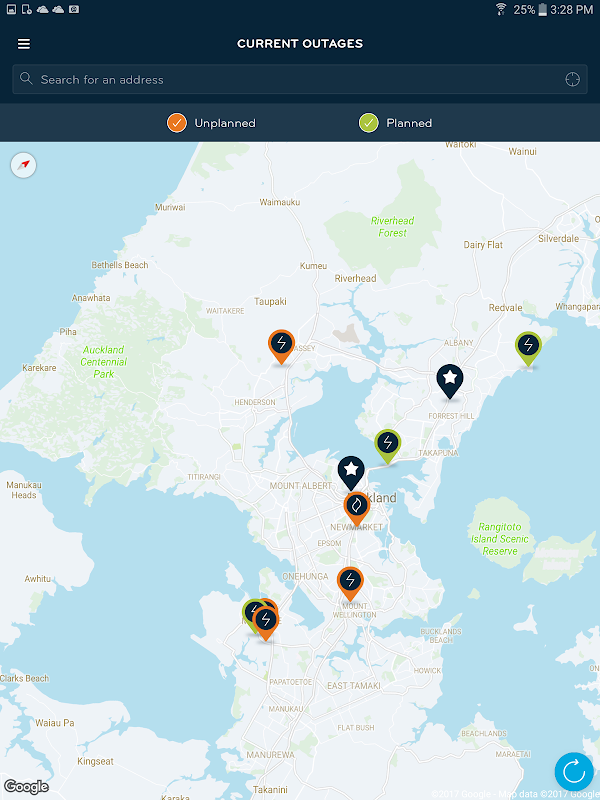Toggle the Unplanned outages checkbox
The width and height of the screenshot is (600, 800).
pyautogui.click(x=177, y=123)
